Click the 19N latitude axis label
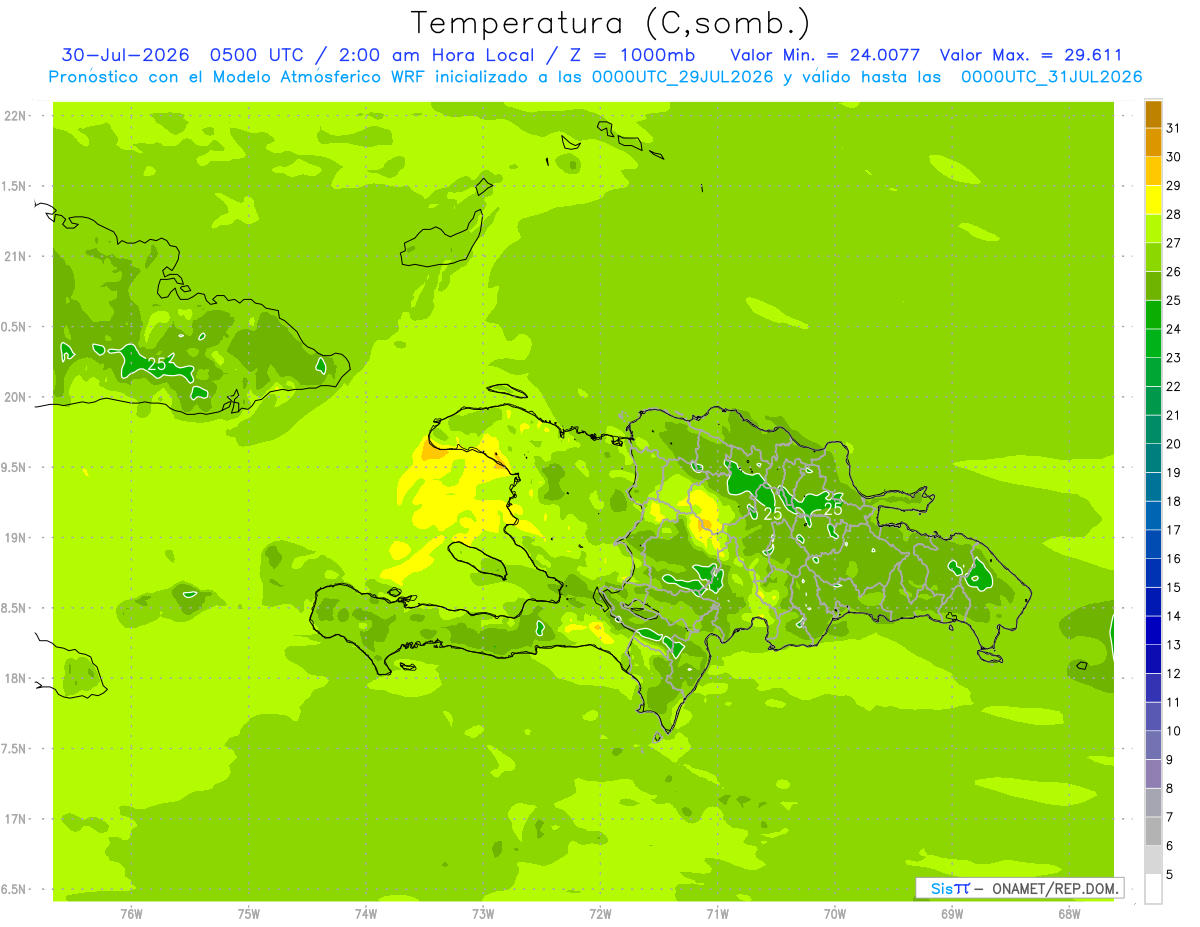Screen dimensions: 1200x927 click(x=15, y=538)
